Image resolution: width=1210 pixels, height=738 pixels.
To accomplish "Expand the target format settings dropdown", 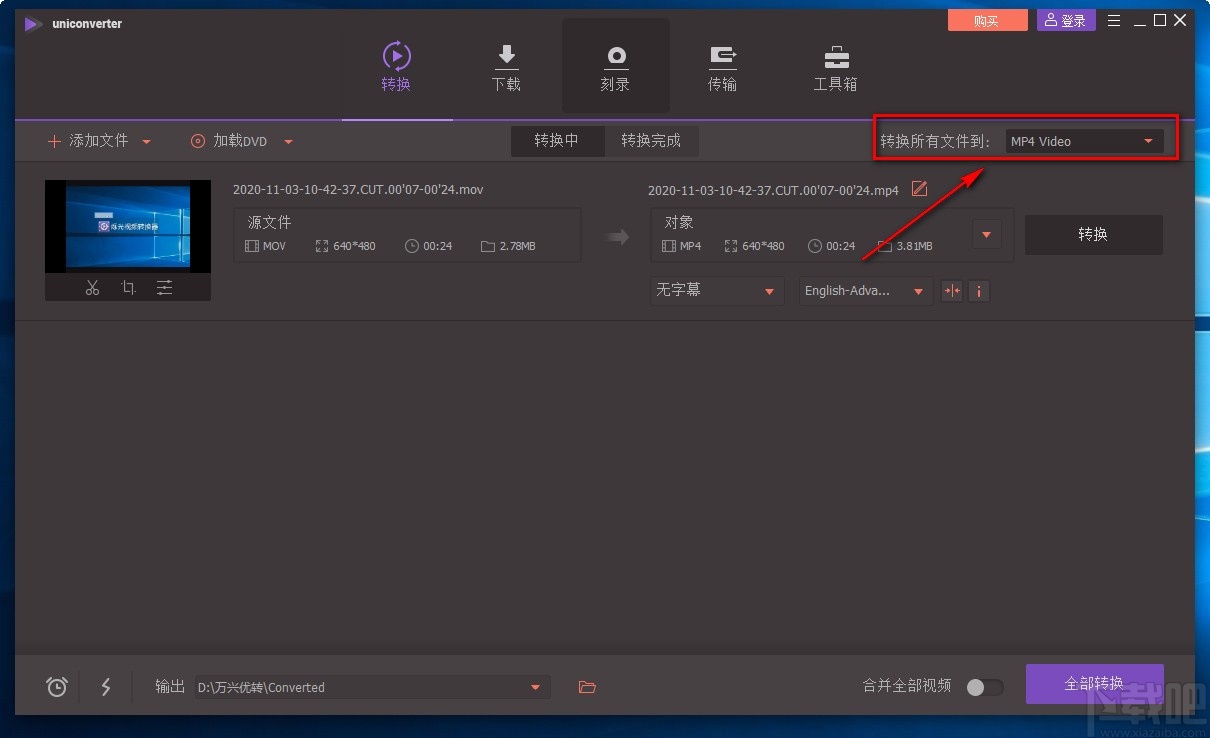I will [x=986, y=235].
